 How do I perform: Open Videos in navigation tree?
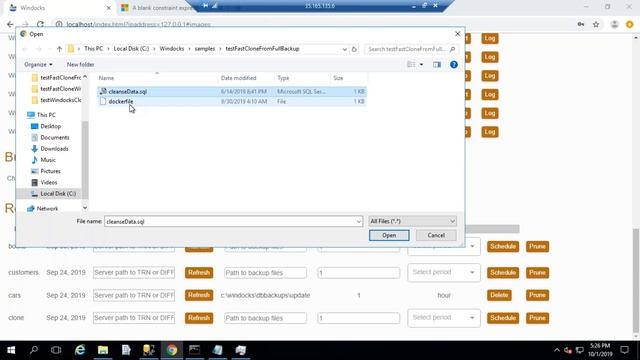point(44,182)
